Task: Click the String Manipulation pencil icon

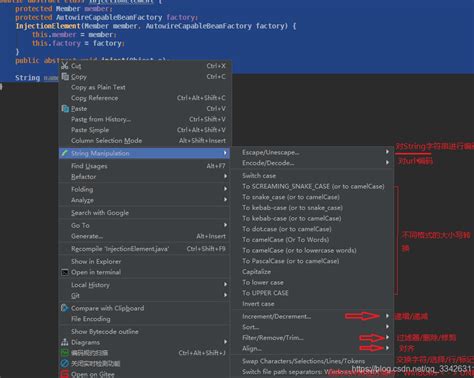Action: tap(65, 153)
